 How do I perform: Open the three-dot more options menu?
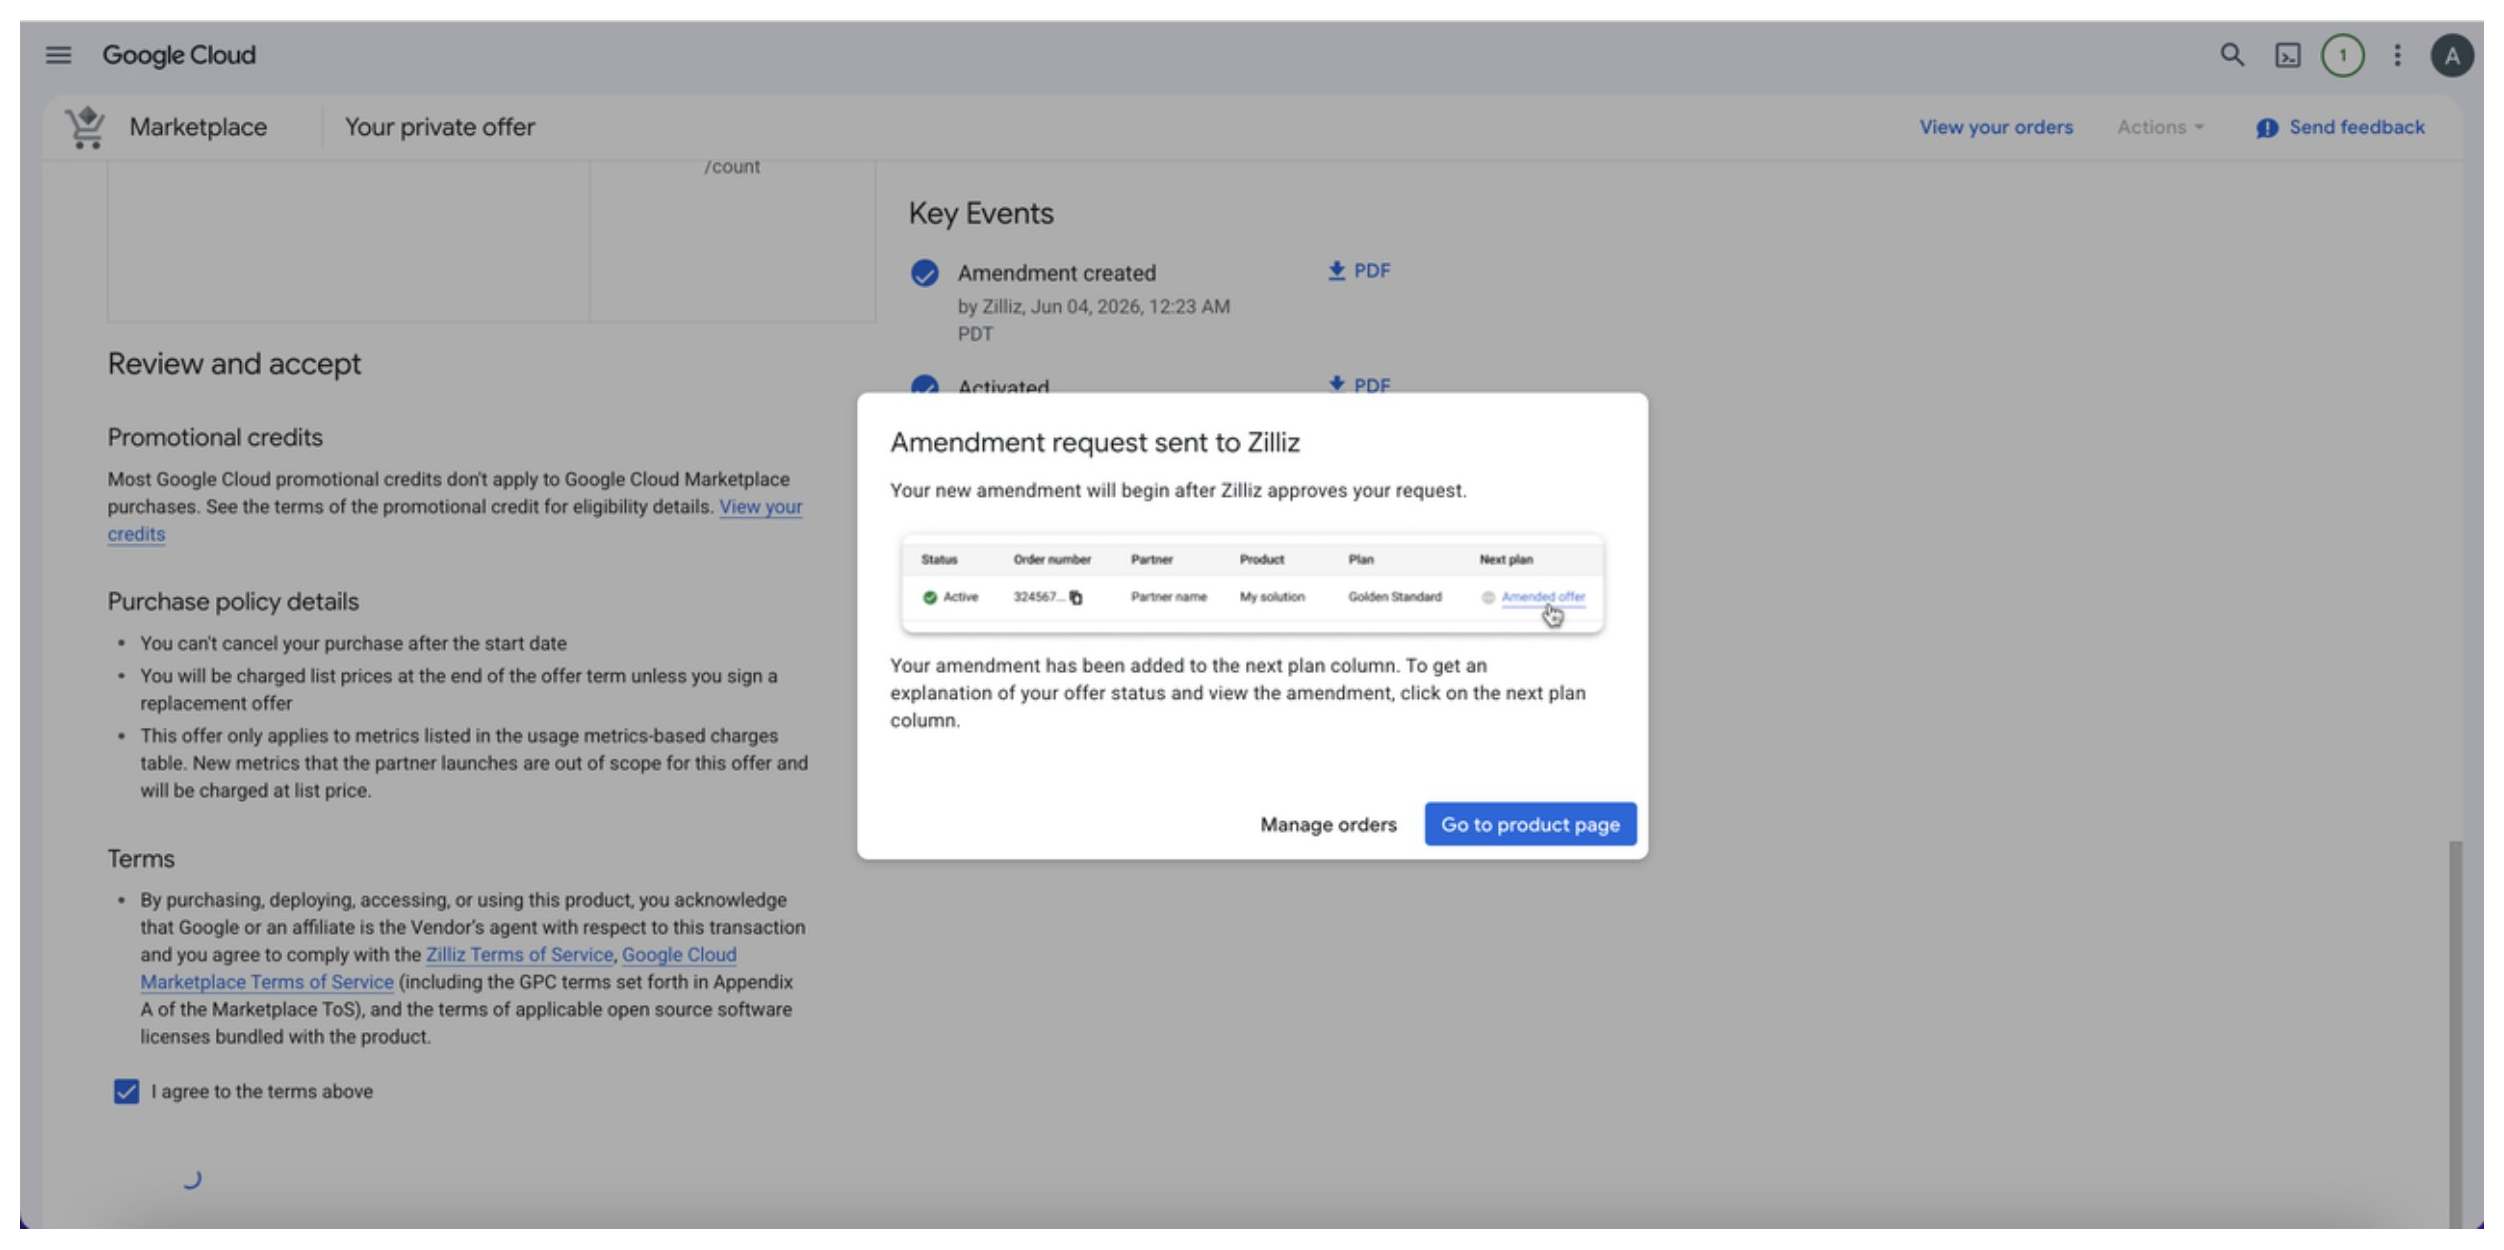coord(2397,55)
